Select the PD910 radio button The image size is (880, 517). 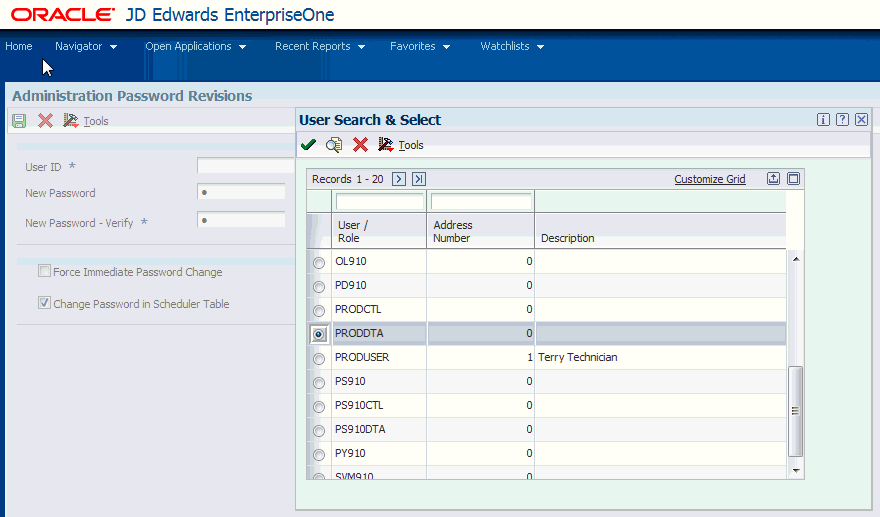(319, 286)
